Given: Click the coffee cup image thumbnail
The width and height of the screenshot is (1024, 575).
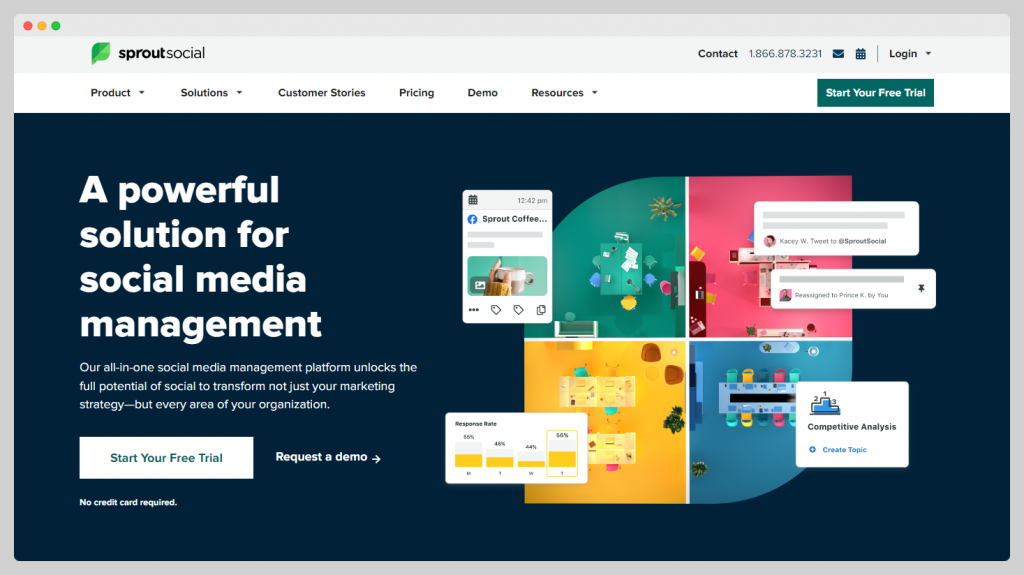Looking at the screenshot, I should tap(507, 275).
